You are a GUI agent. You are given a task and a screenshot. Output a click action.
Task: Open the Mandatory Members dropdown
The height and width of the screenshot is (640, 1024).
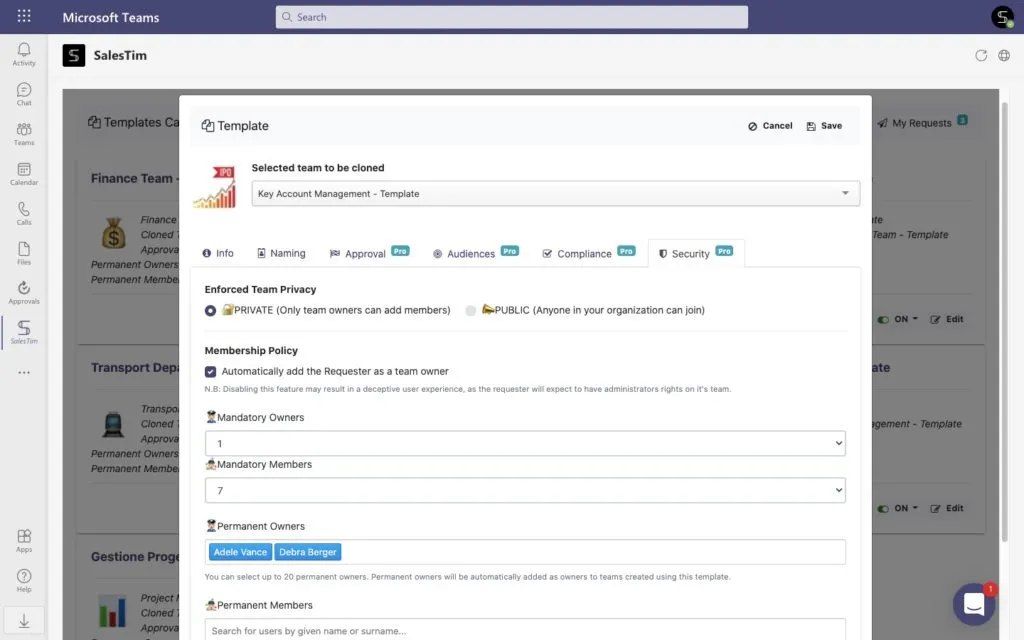pos(525,490)
